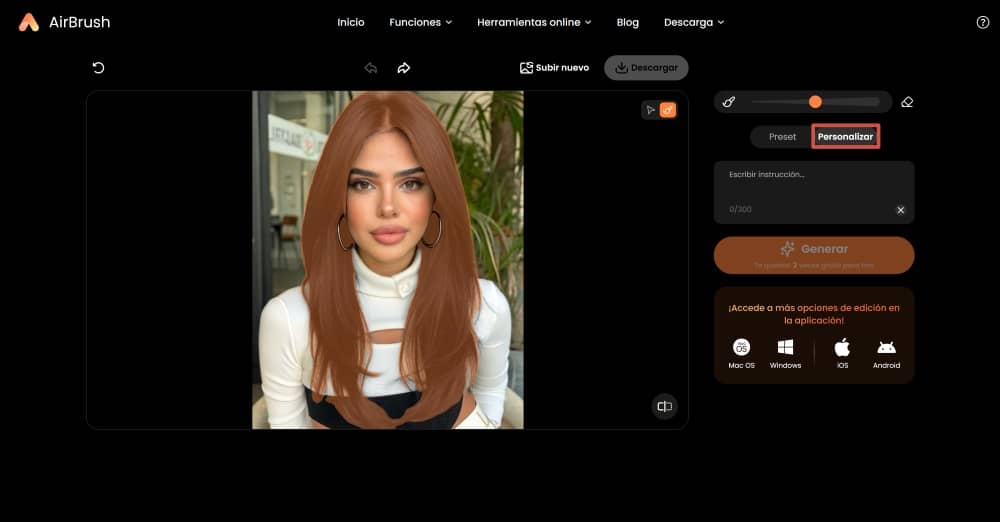Select the eraser tool icon
1000x522 pixels.
point(907,102)
